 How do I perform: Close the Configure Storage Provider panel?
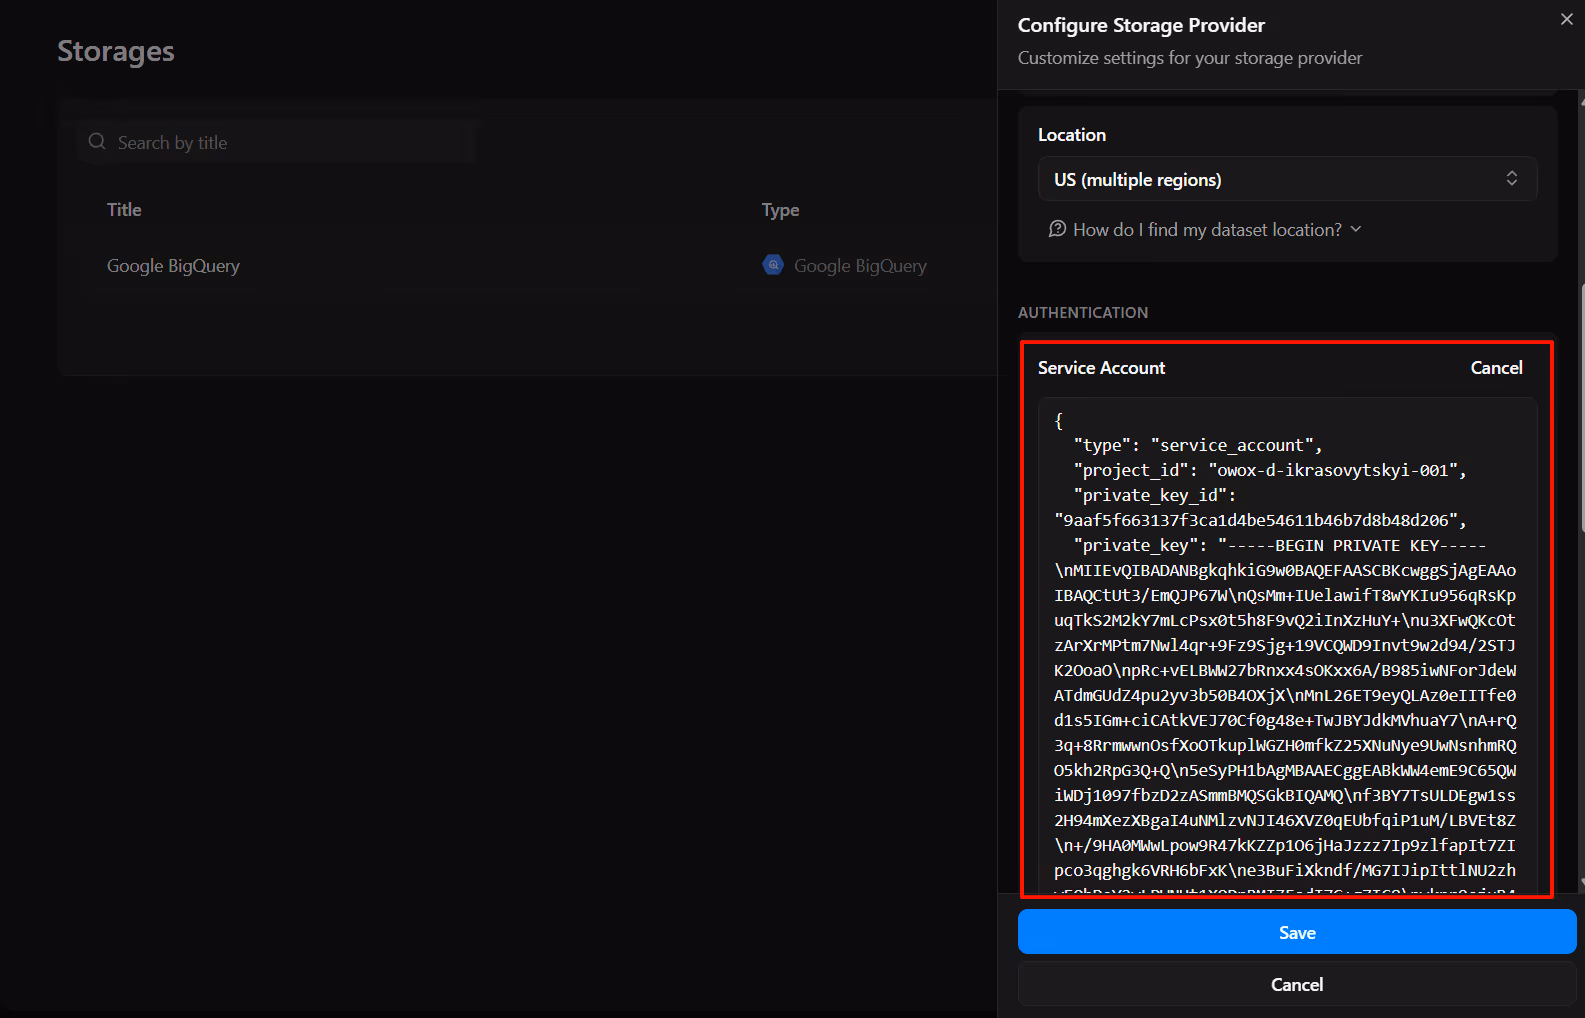1566,19
